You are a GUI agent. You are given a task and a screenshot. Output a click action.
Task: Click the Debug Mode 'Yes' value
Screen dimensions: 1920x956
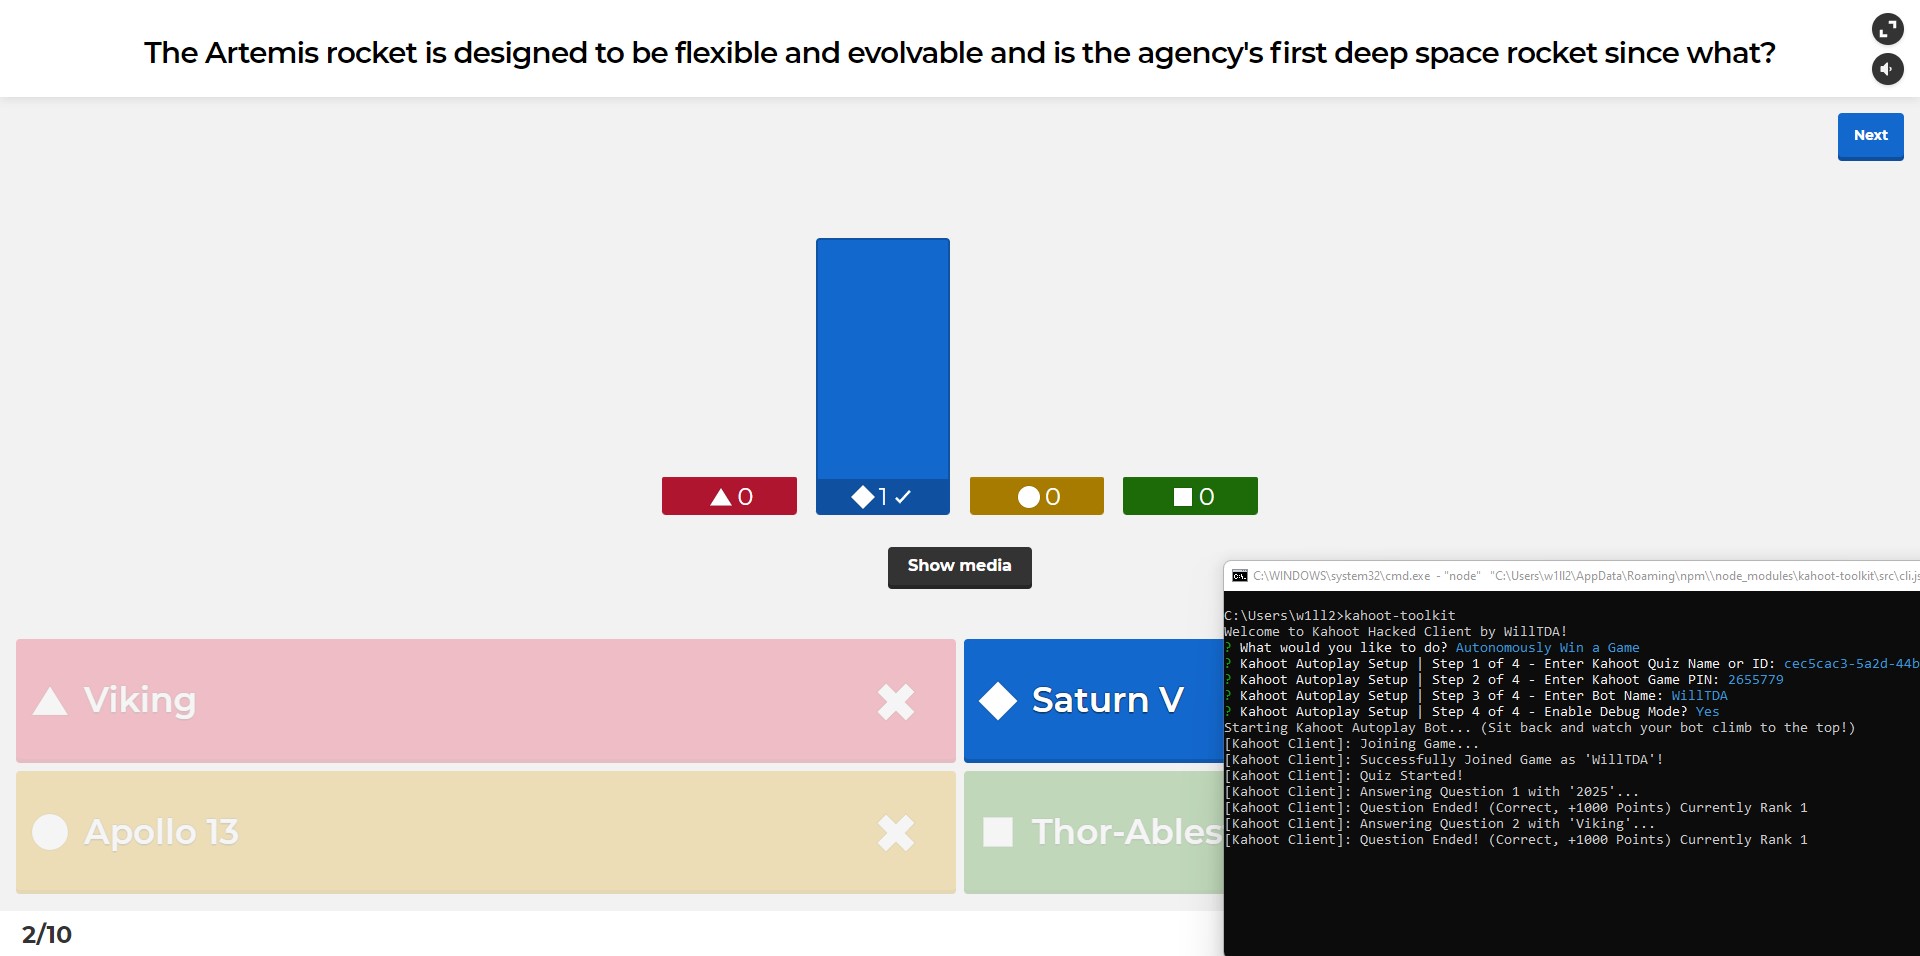[1707, 712]
